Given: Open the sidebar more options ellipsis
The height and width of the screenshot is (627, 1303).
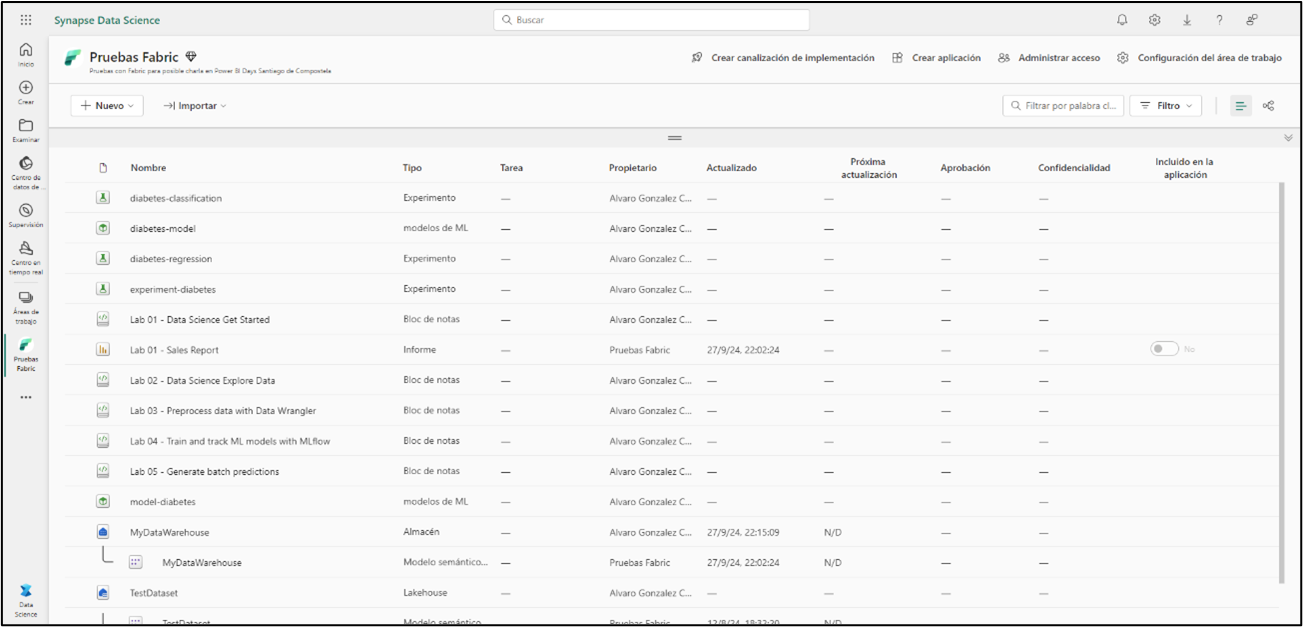Looking at the screenshot, I should point(26,397).
